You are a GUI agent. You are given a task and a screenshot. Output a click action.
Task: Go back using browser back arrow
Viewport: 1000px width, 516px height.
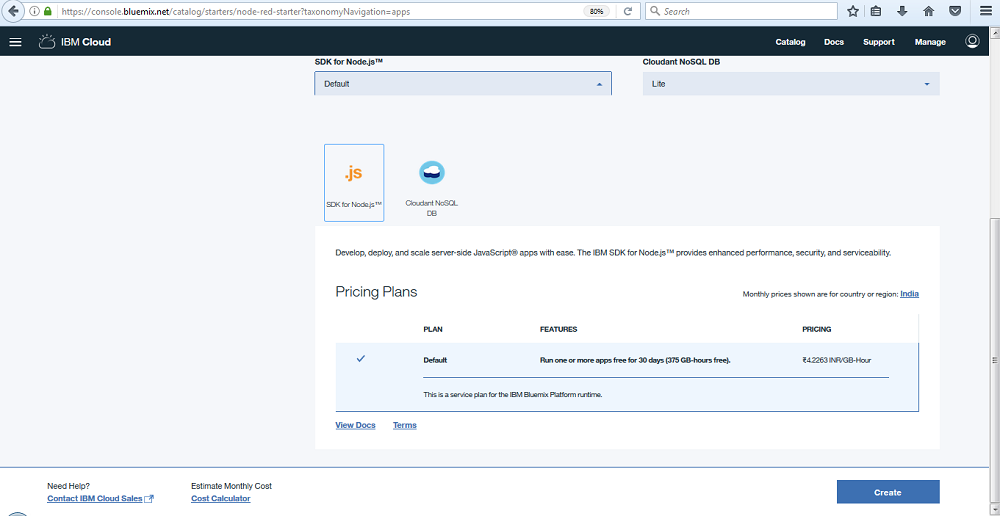(x=13, y=11)
